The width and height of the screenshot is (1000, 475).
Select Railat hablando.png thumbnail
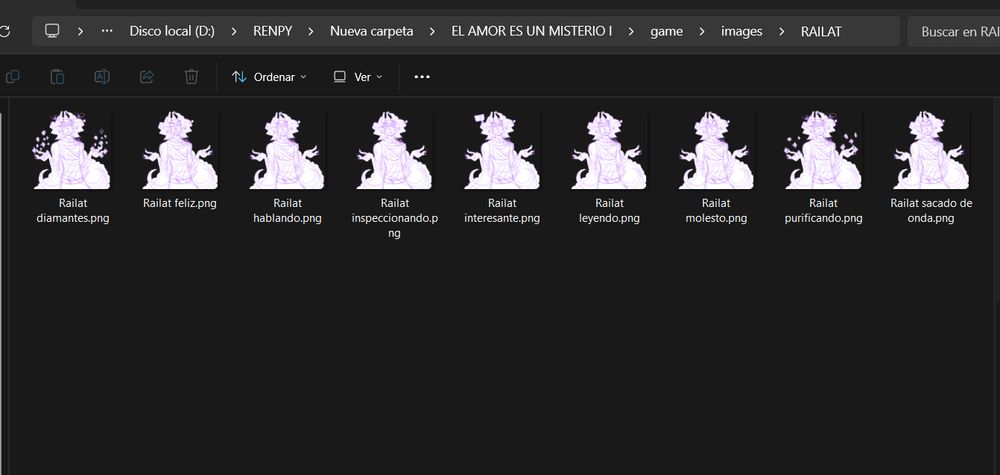point(287,150)
